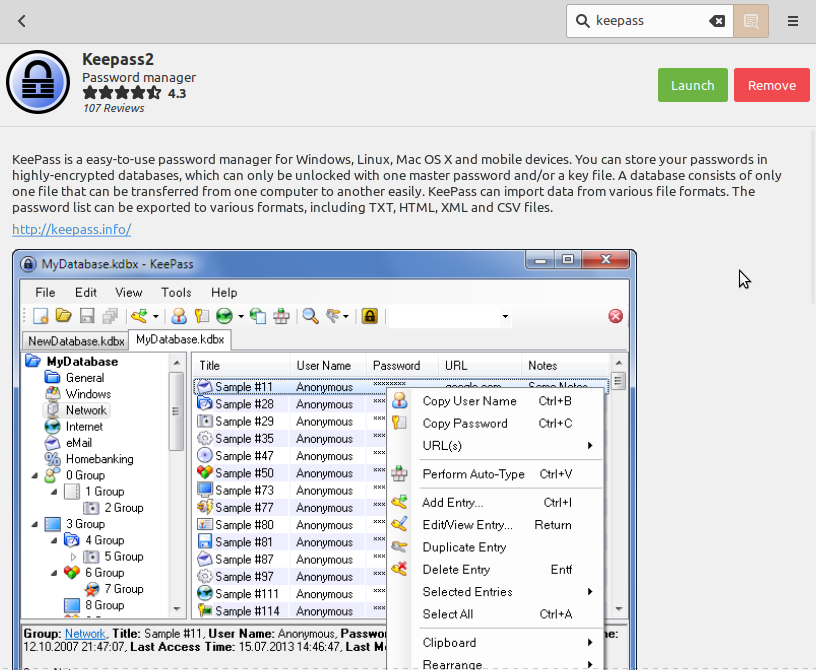Click the red close-database icon in the toolbar
The height and width of the screenshot is (670, 816).
click(615, 316)
